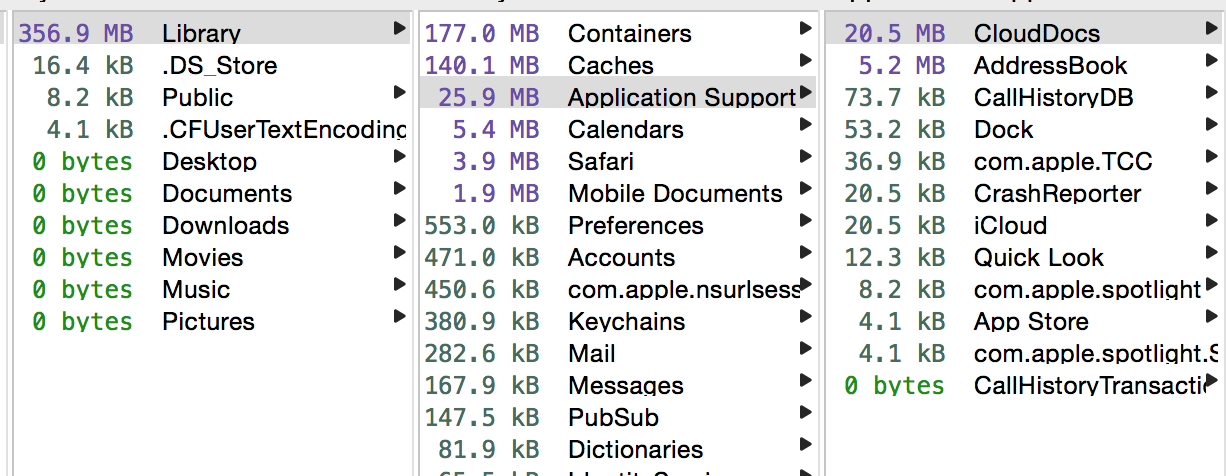Select the PubSub folder row
The image size is (1226, 476).
click(617, 418)
